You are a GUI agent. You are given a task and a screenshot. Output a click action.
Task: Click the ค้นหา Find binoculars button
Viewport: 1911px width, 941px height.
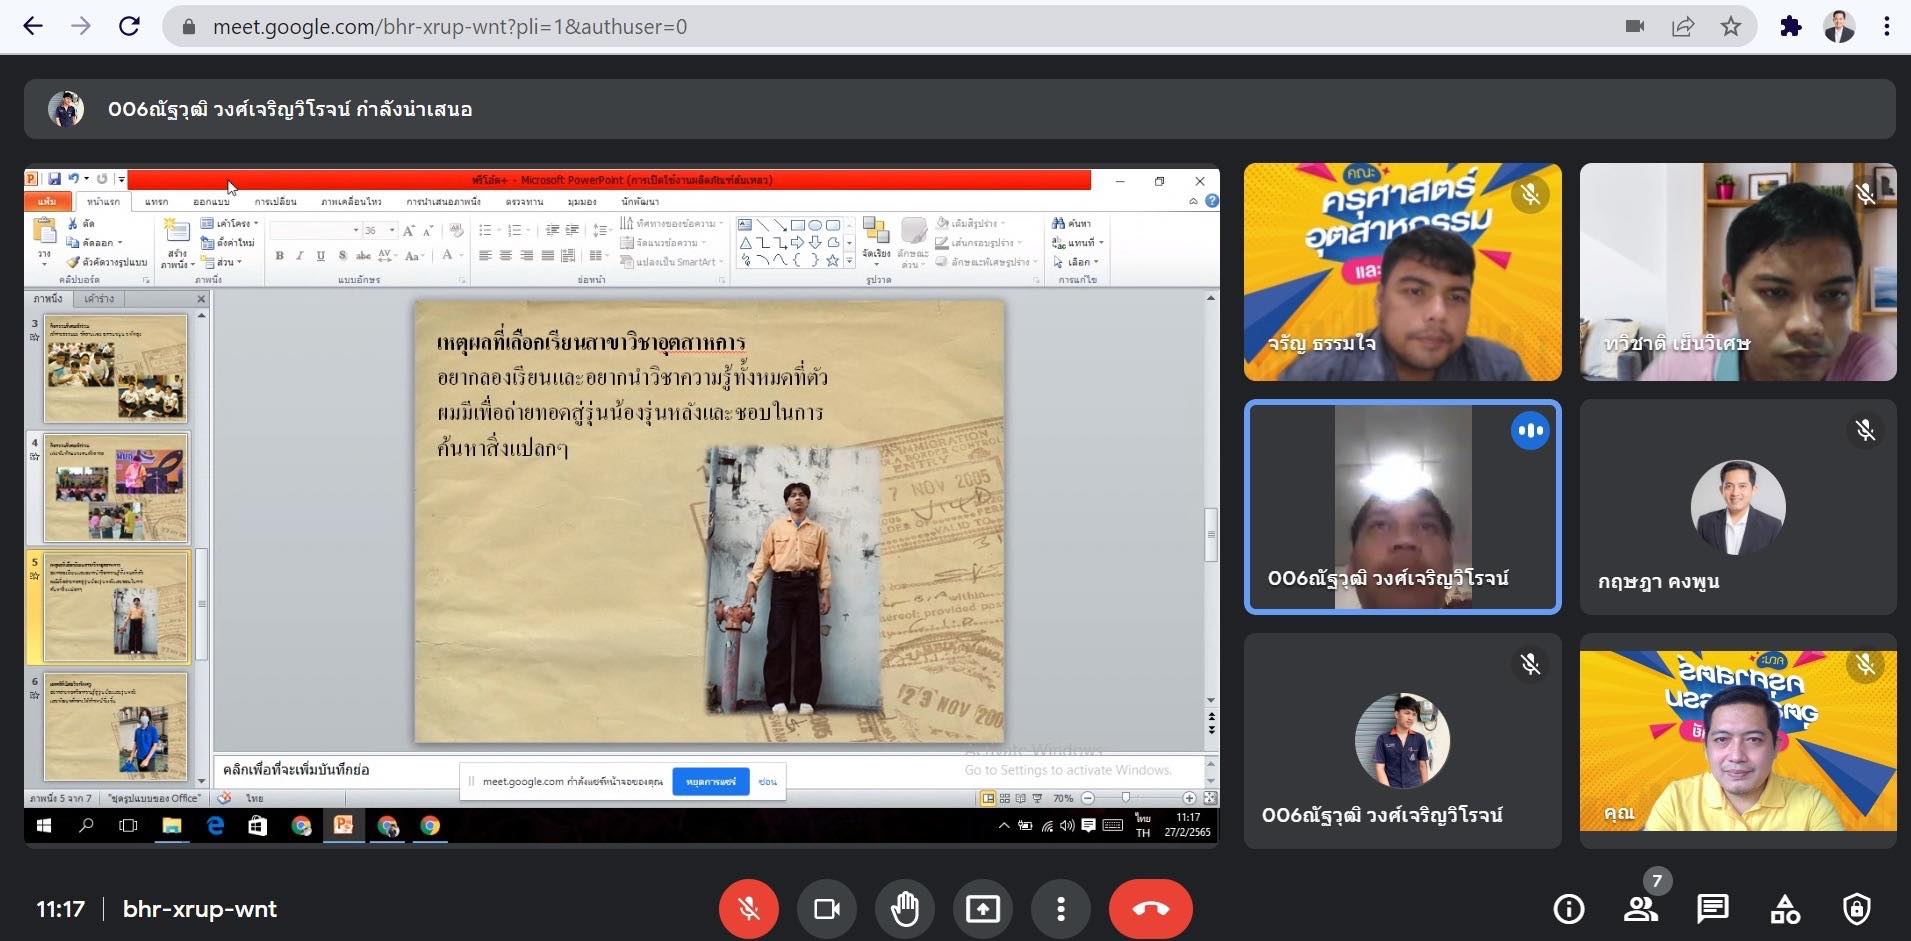click(1071, 223)
